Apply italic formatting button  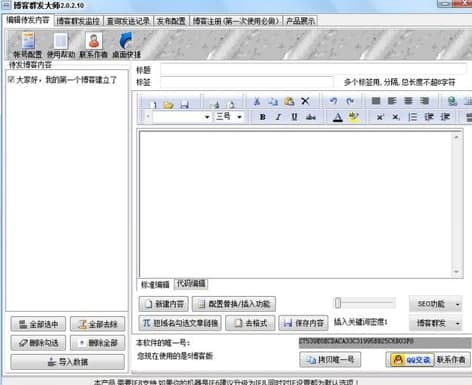(278, 117)
